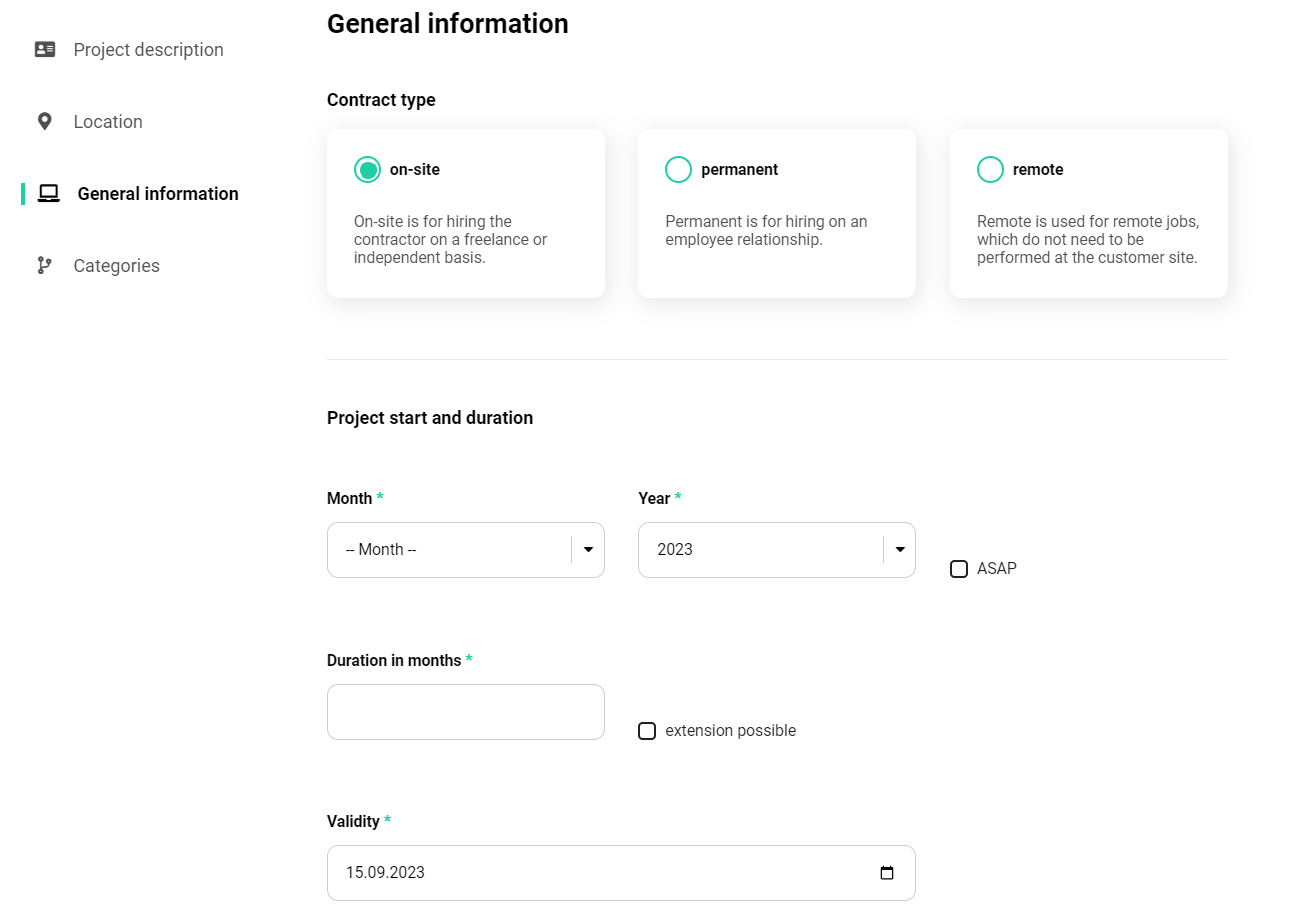Select the Location pin icon in sidebar

click(x=45, y=120)
